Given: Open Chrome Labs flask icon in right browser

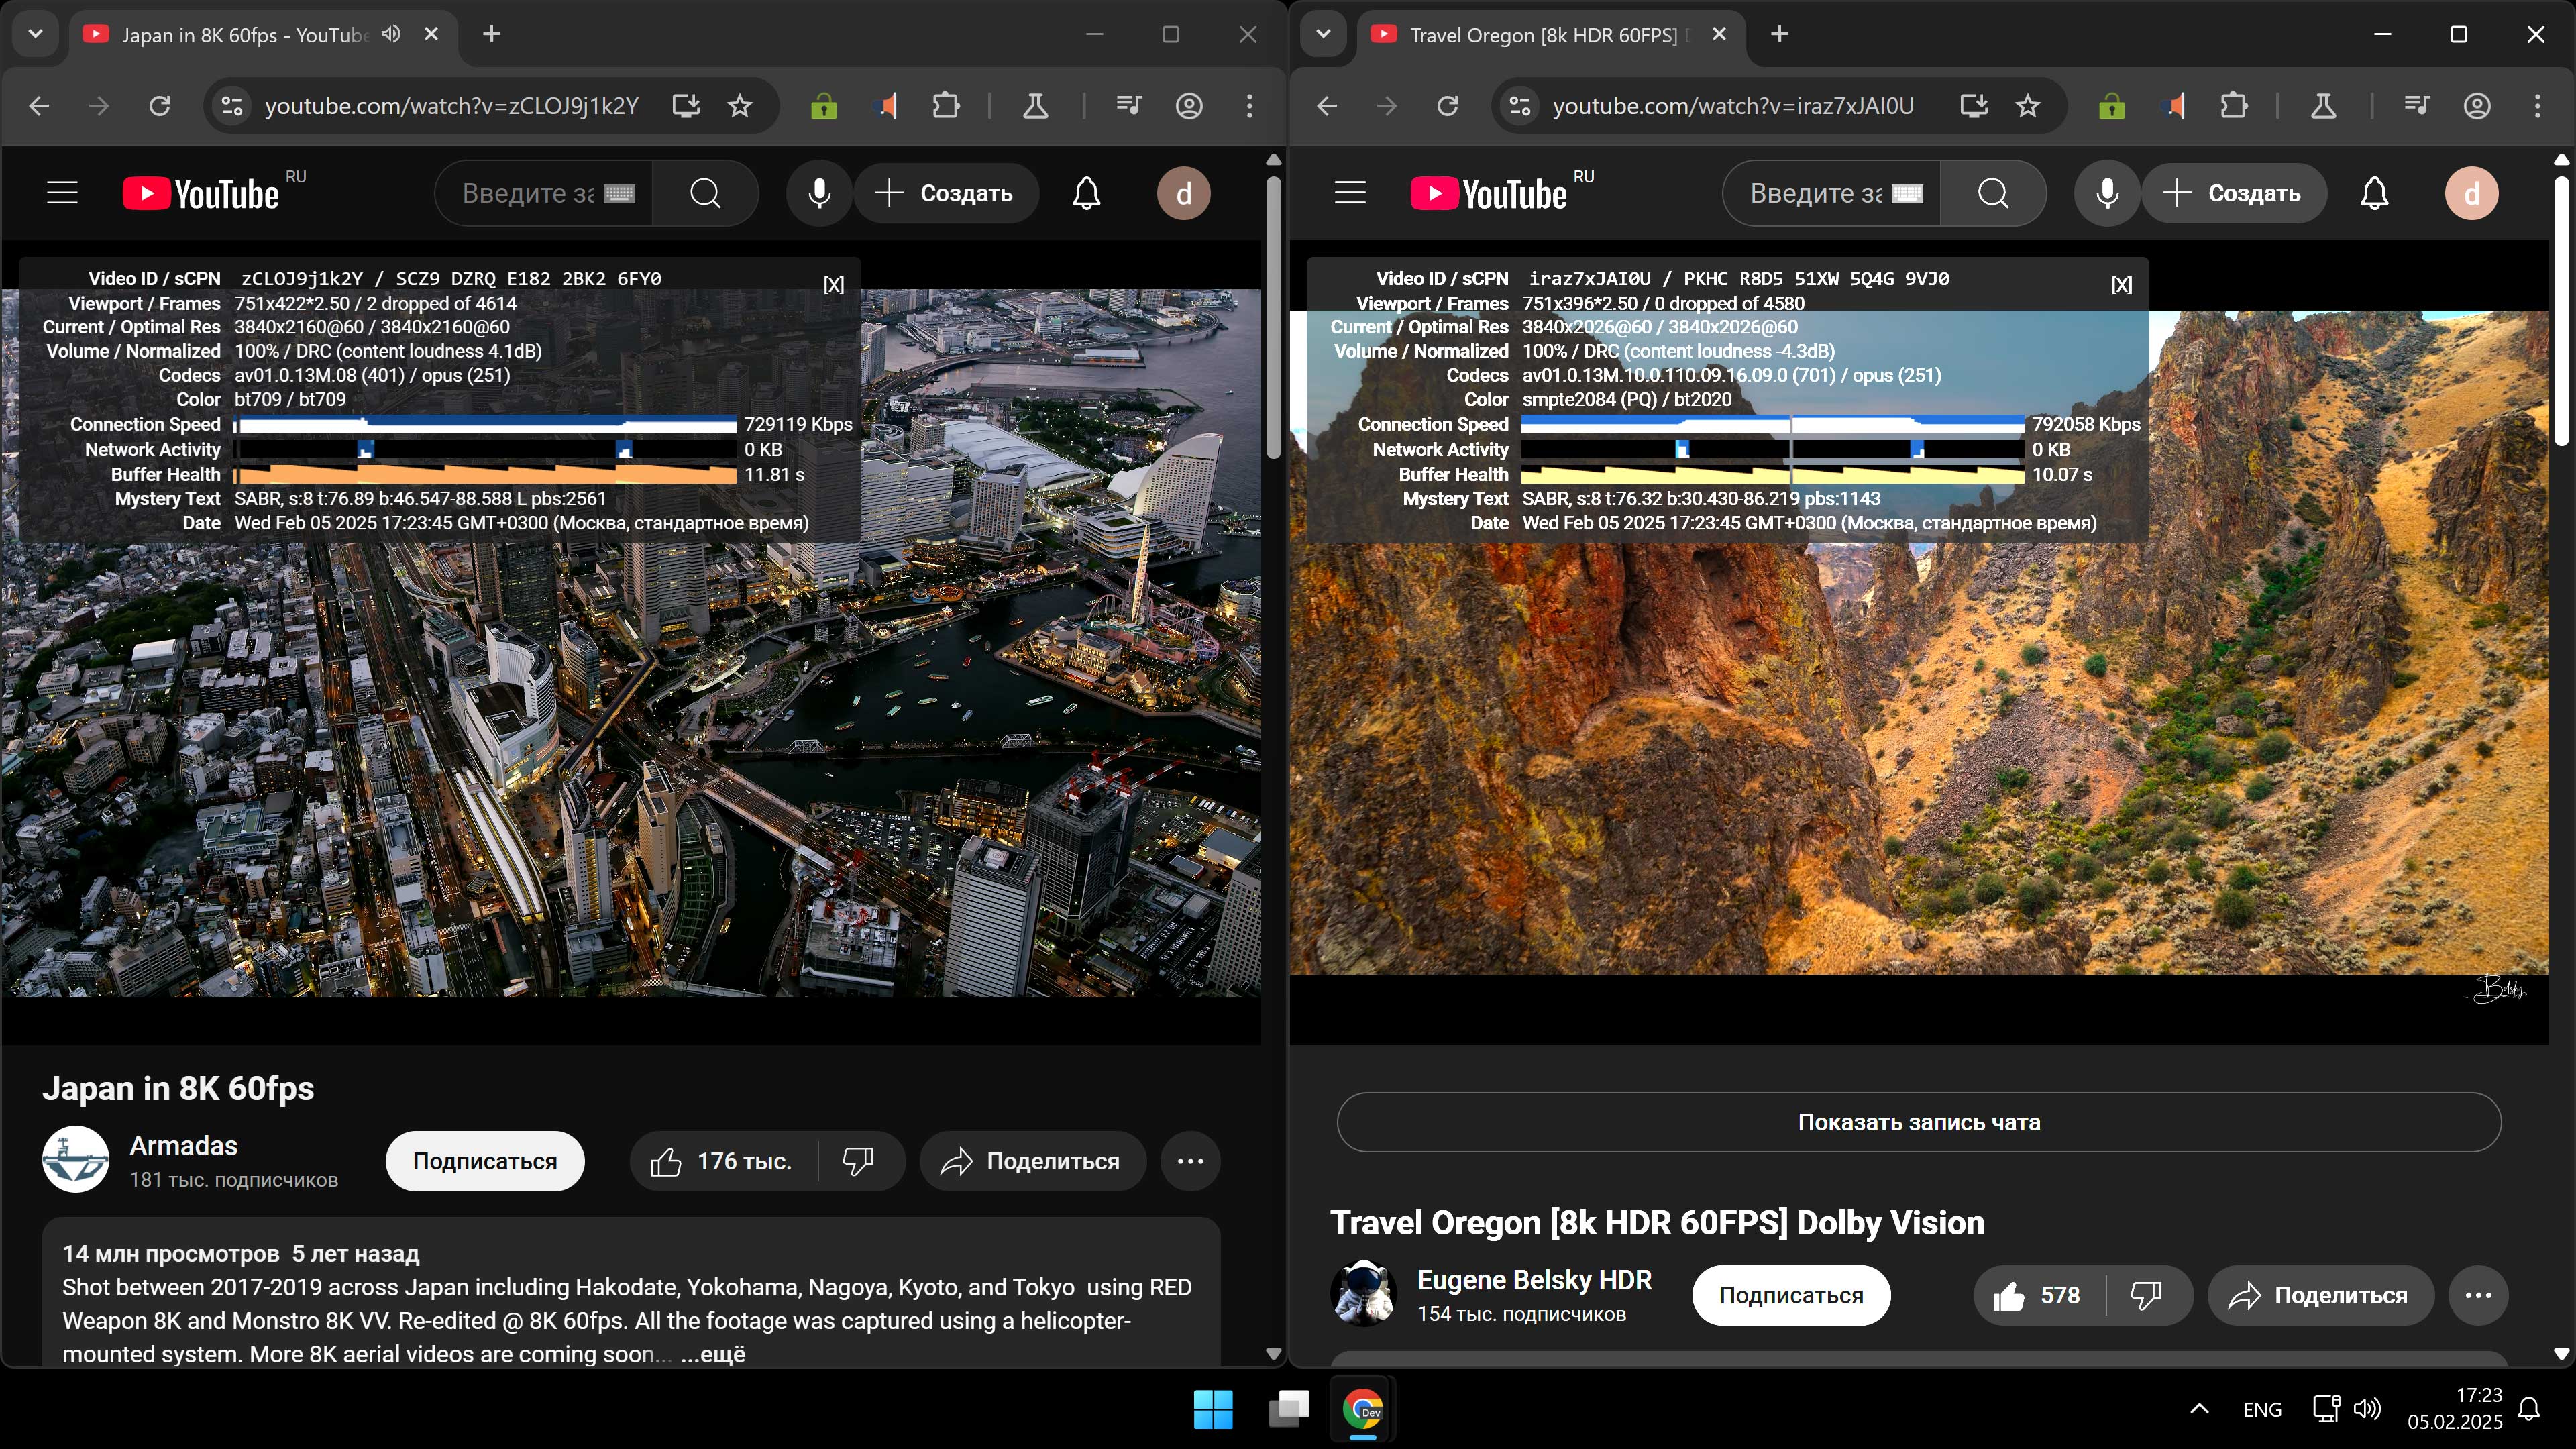Looking at the screenshot, I should coord(2323,106).
